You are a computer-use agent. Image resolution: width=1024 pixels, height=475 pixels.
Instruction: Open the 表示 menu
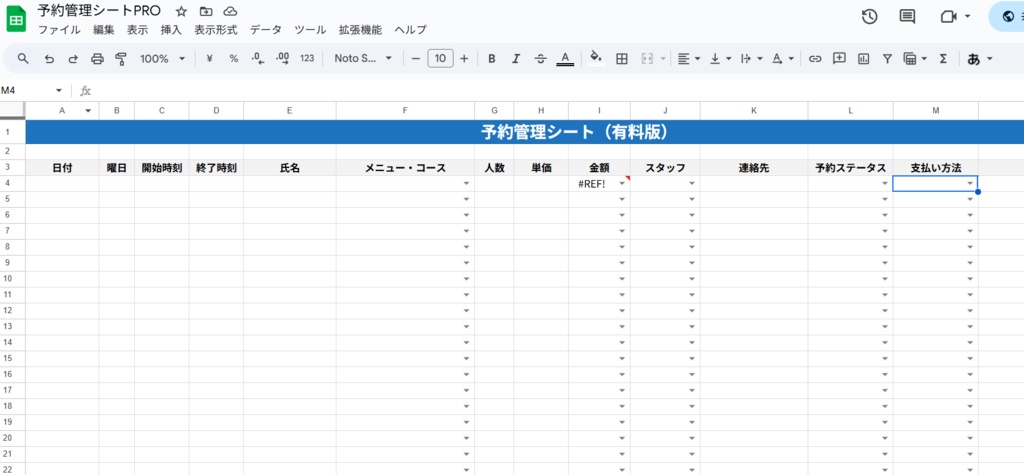137,29
